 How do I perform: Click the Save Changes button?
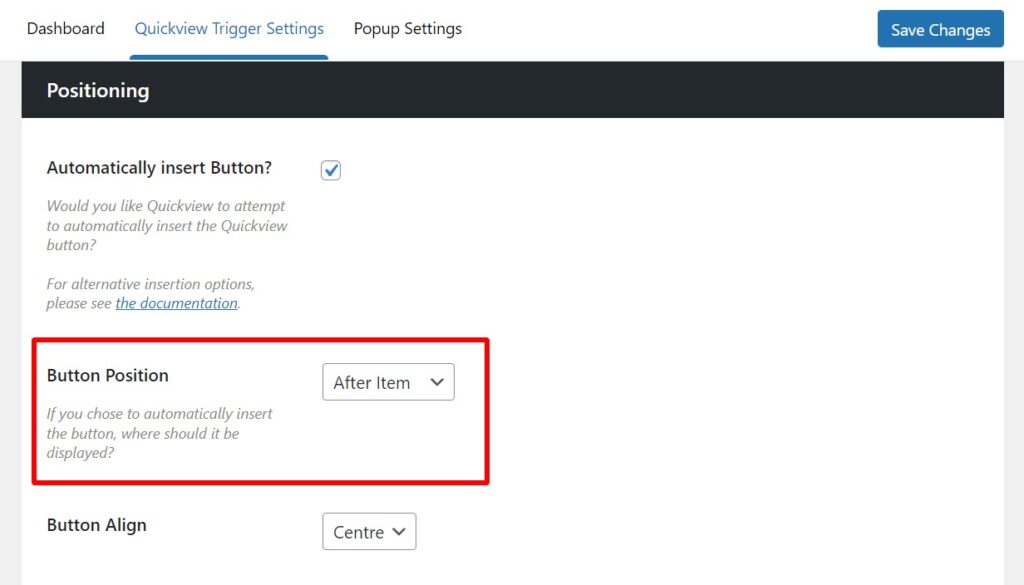point(940,30)
